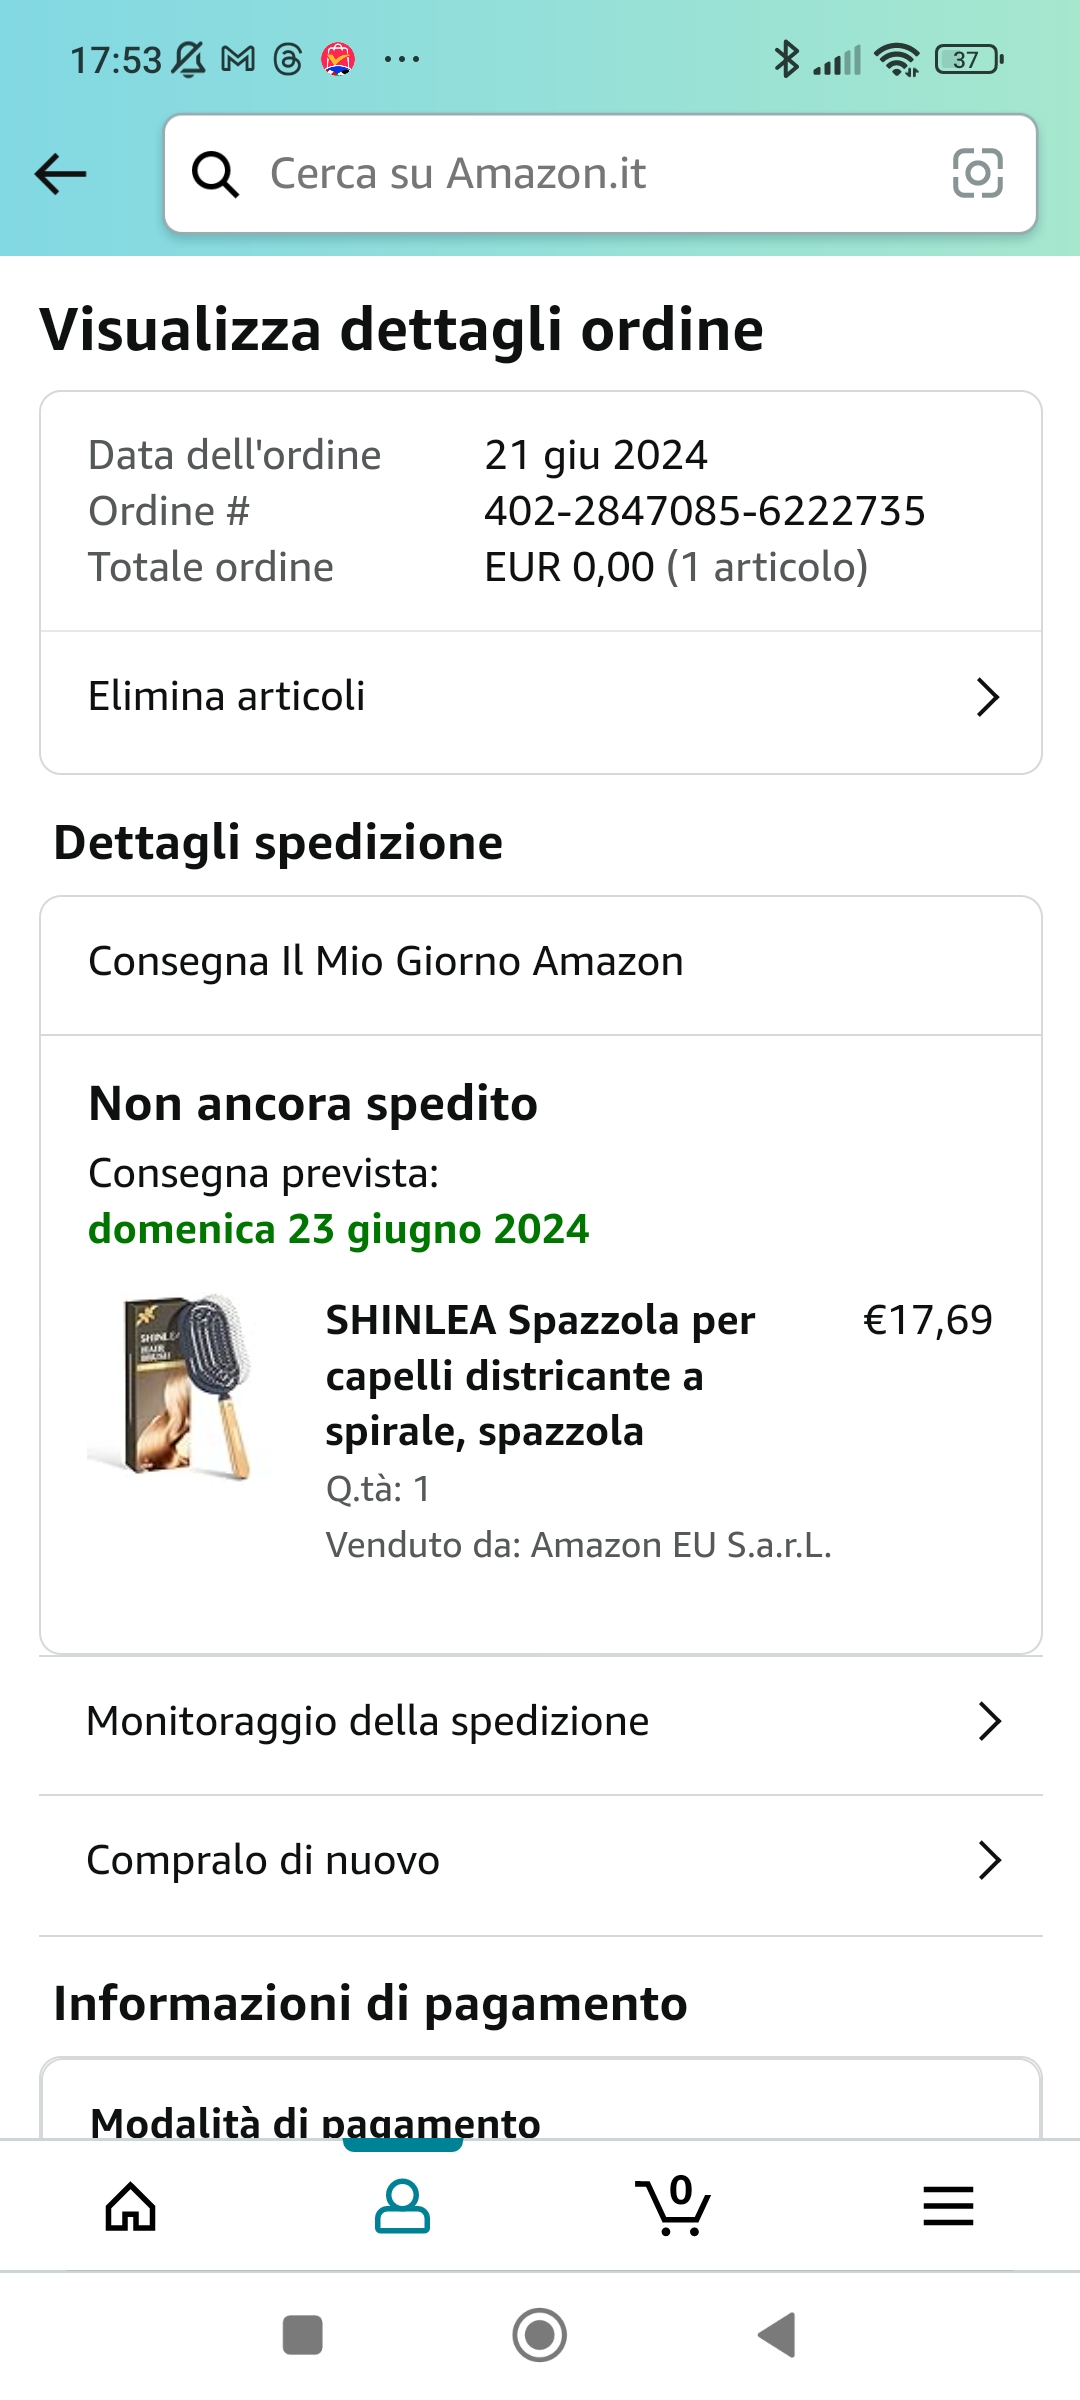Expand Monitoraggio della spedizione chevron

(989, 1722)
